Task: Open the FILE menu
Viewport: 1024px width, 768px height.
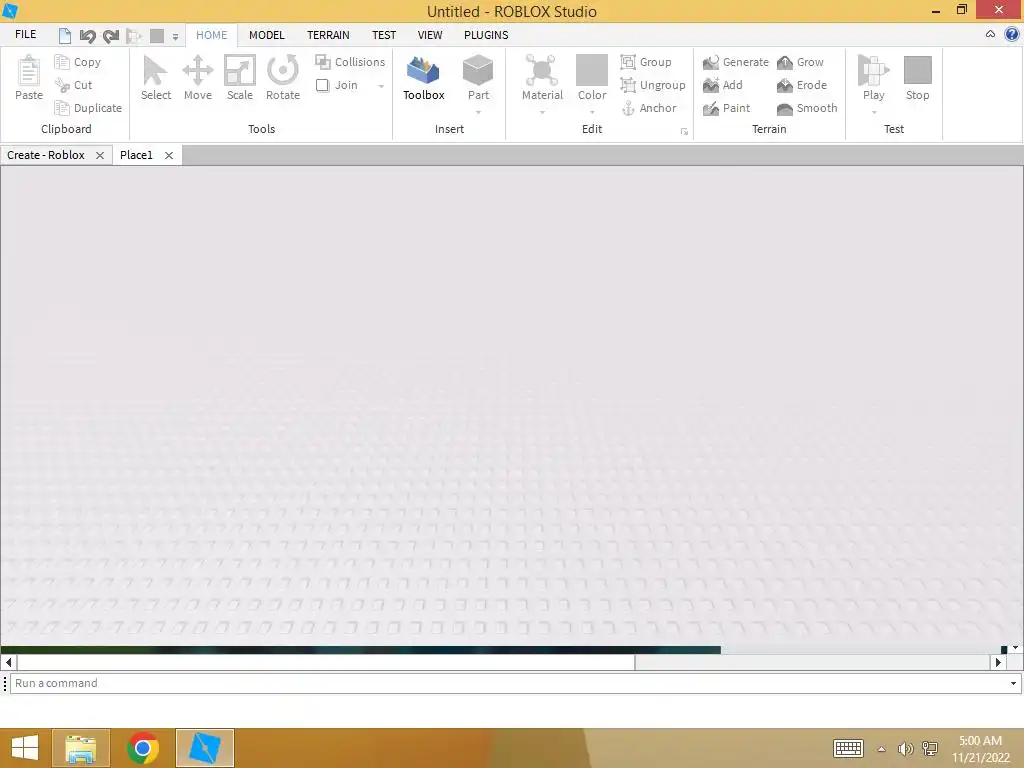Action: [x=25, y=35]
